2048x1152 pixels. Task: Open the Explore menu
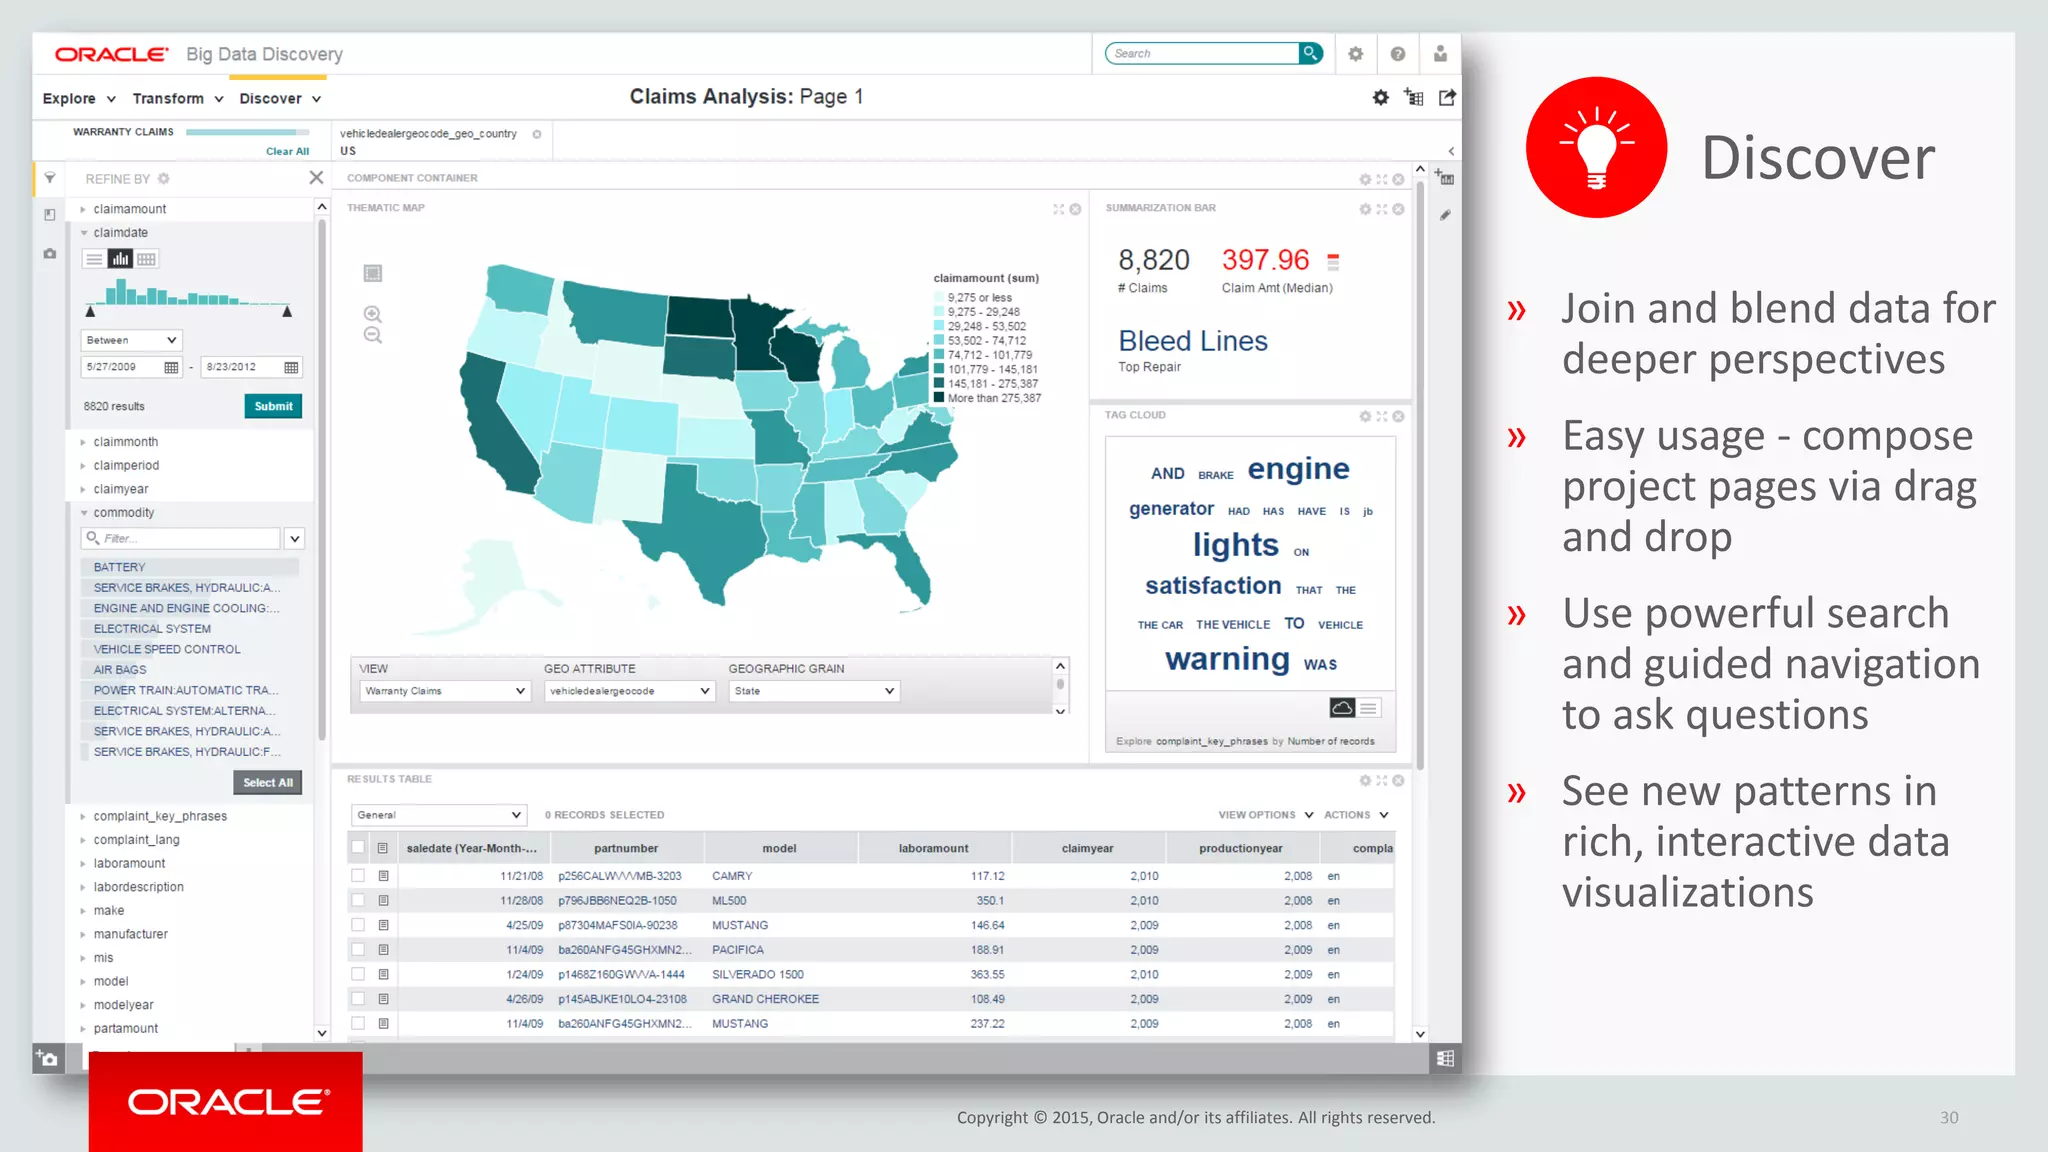pyautogui.click(x=79, y=98)
